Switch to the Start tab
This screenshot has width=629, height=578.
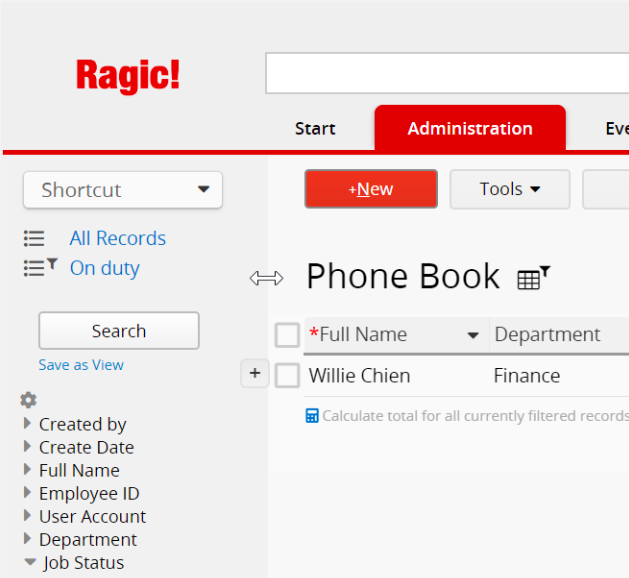[x=315, y=129]
